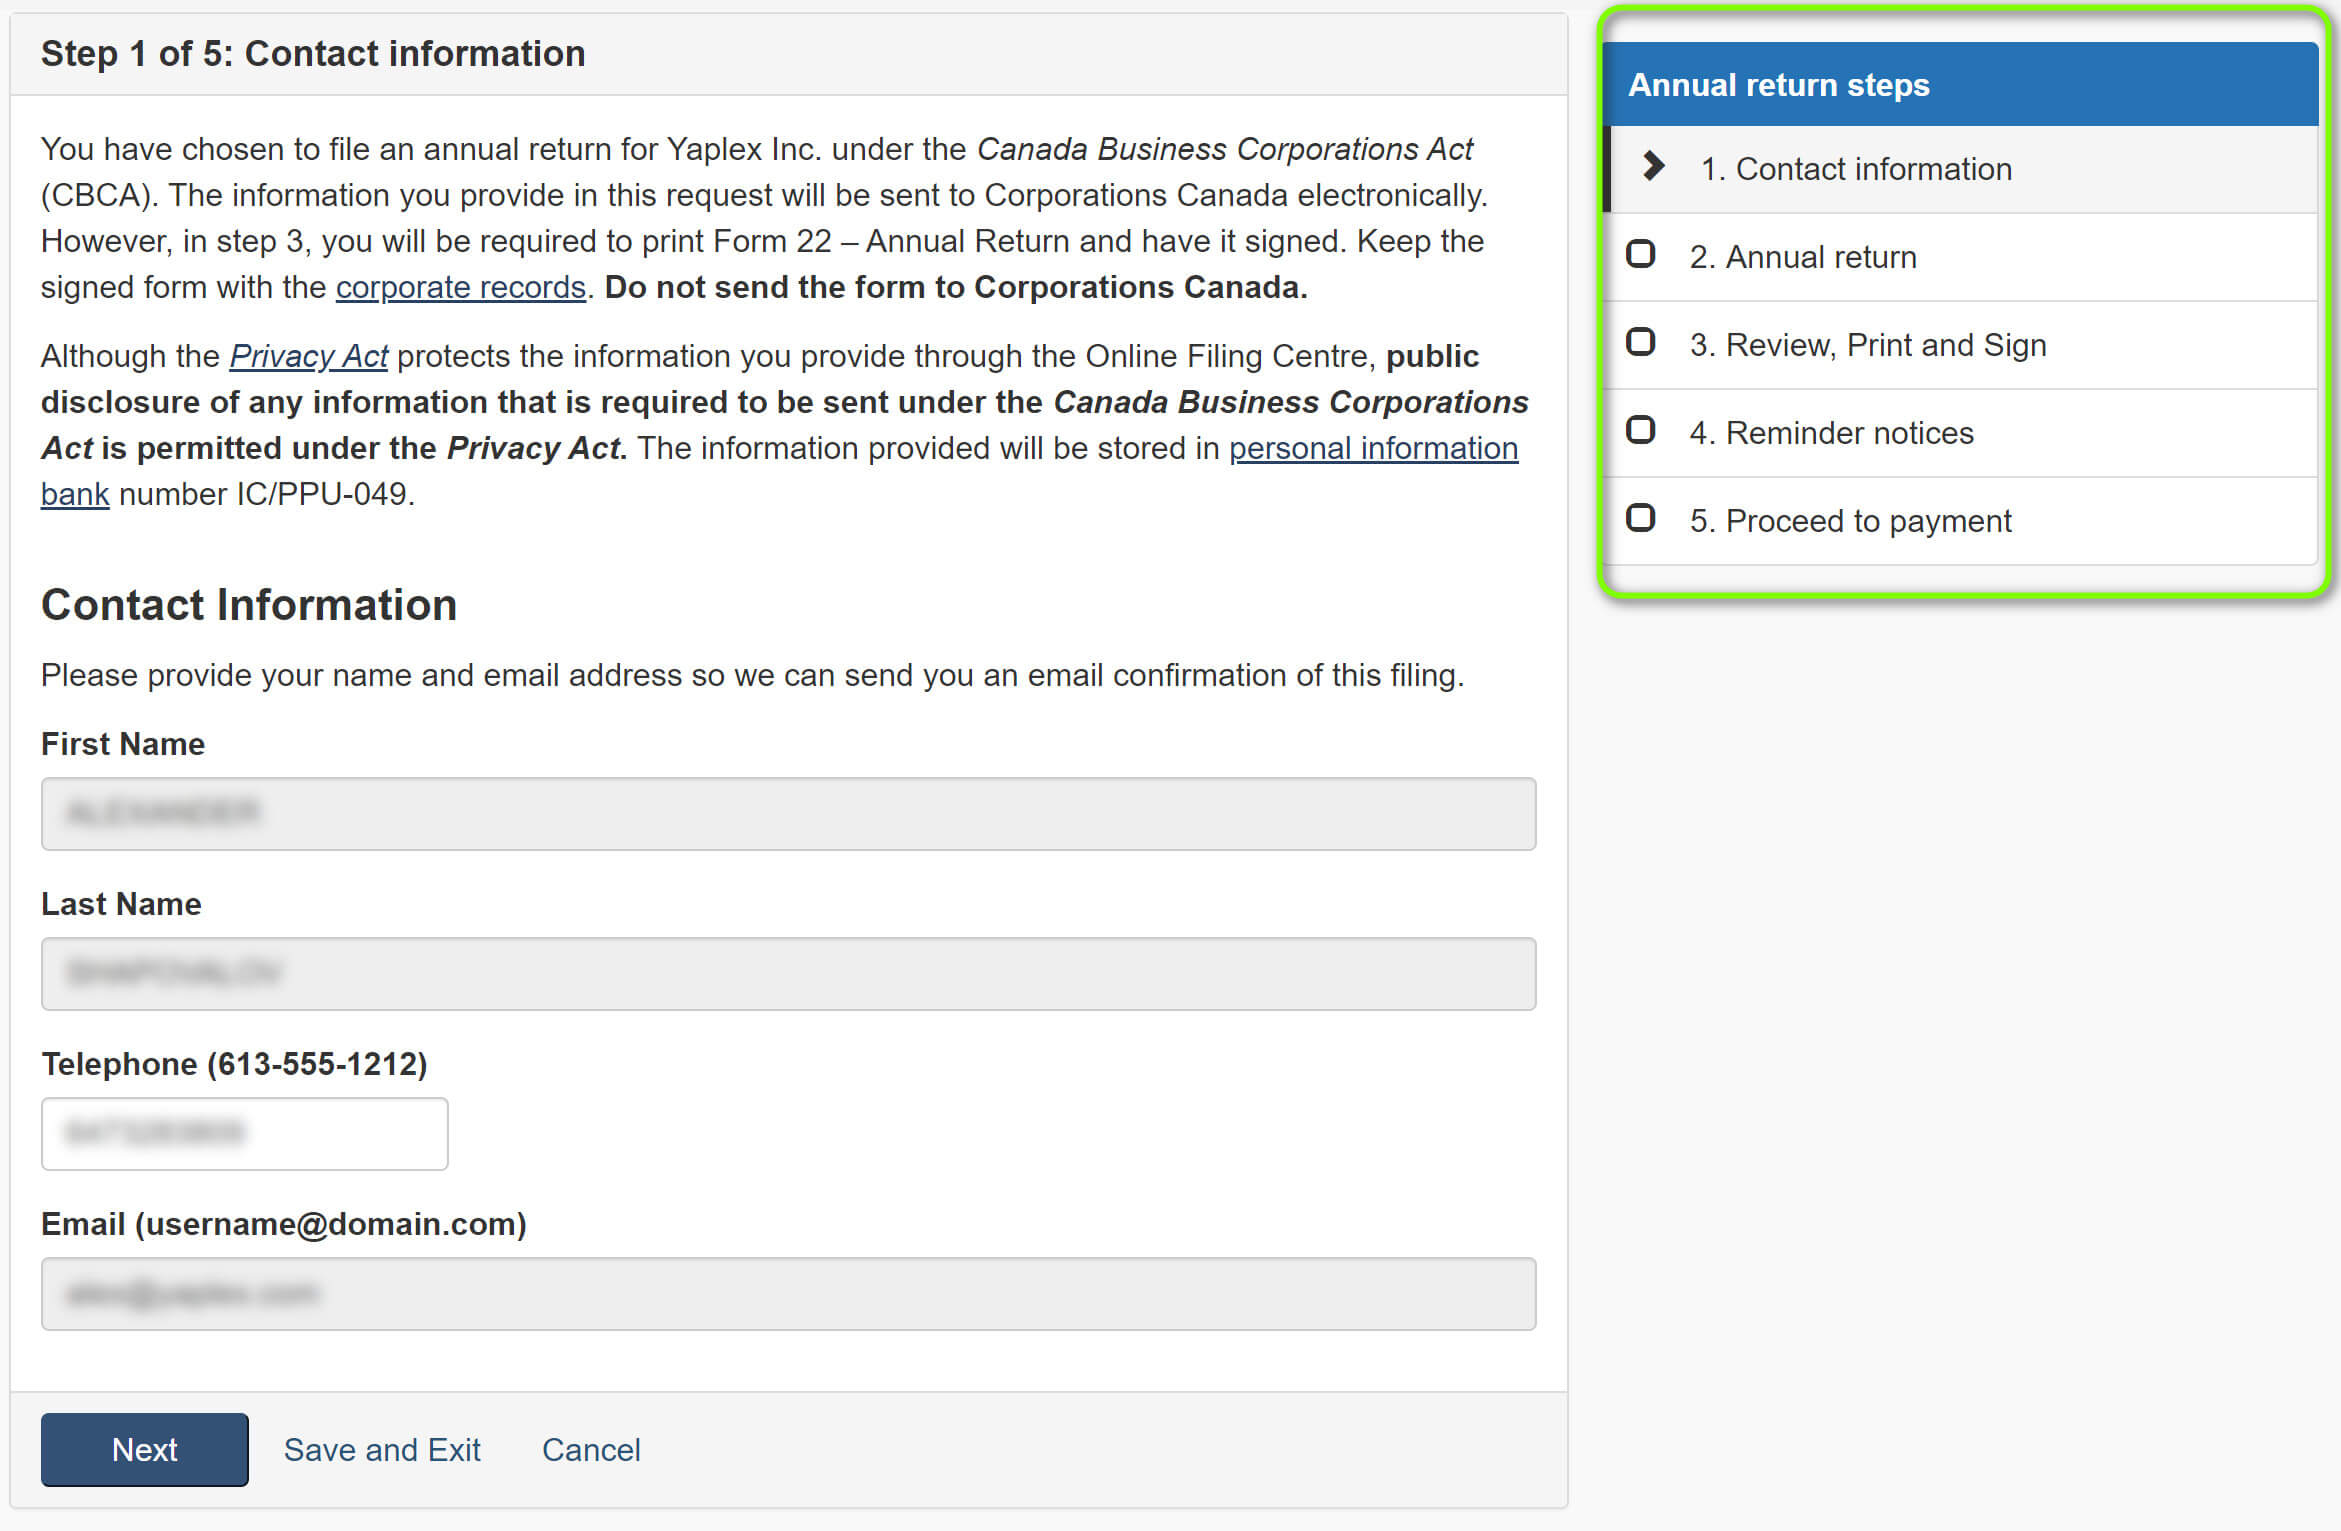Click Save and Exit option
This screenshot has width=2341, height=1531.
pos(384,1447)
